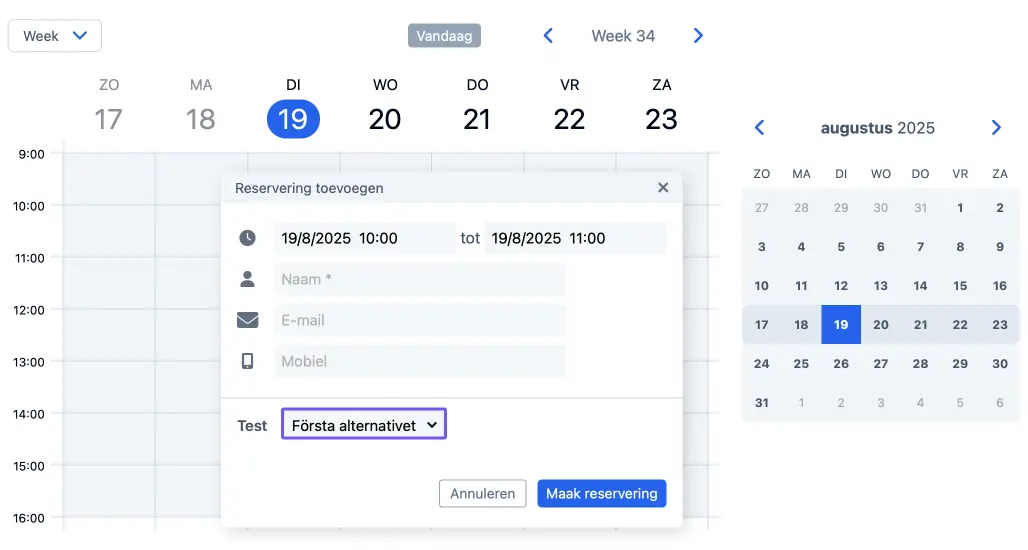Select Friday 22 in week header
The image size is (1028, 550).
coord(569,119)
